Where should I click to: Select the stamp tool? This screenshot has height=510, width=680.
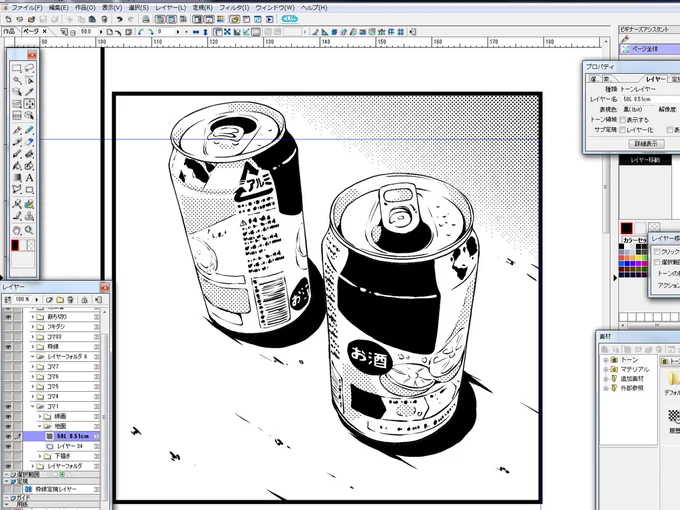point(29,216)
